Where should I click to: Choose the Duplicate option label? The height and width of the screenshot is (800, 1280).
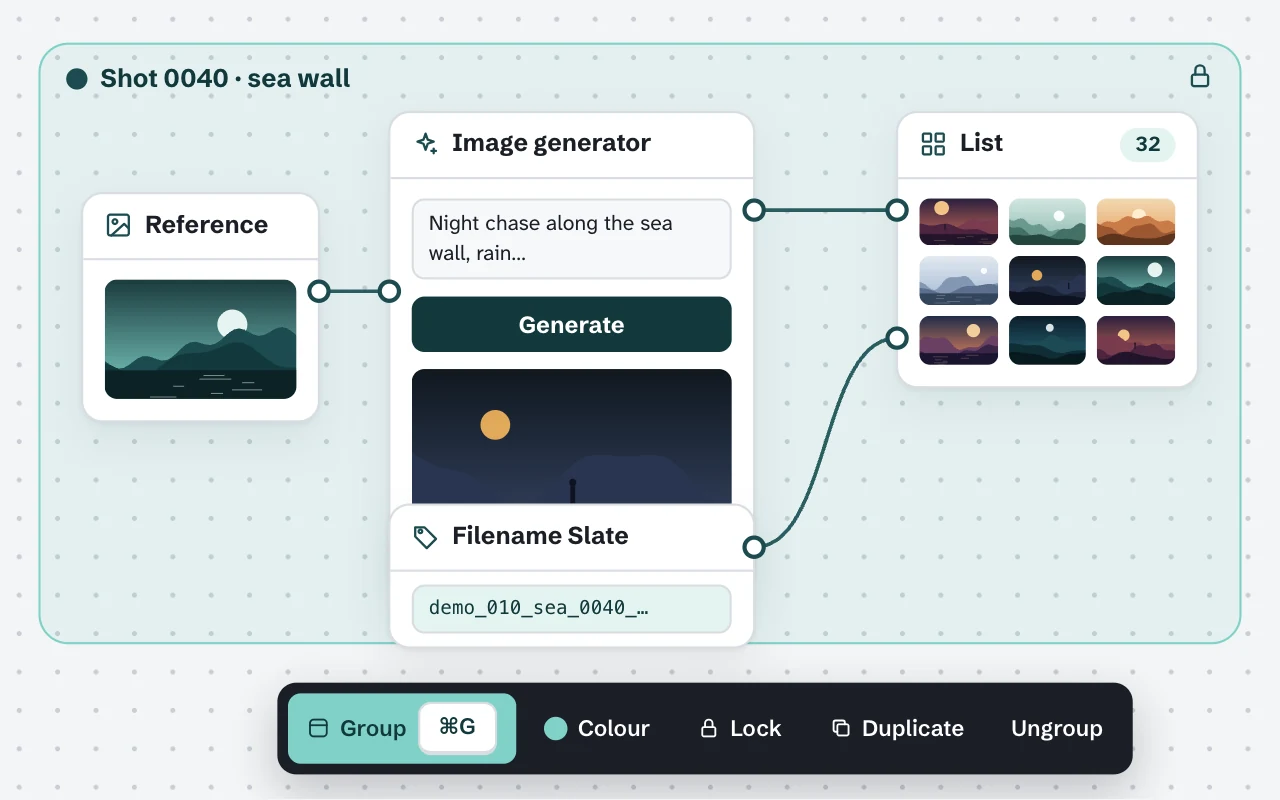click(x=912, y=728)
